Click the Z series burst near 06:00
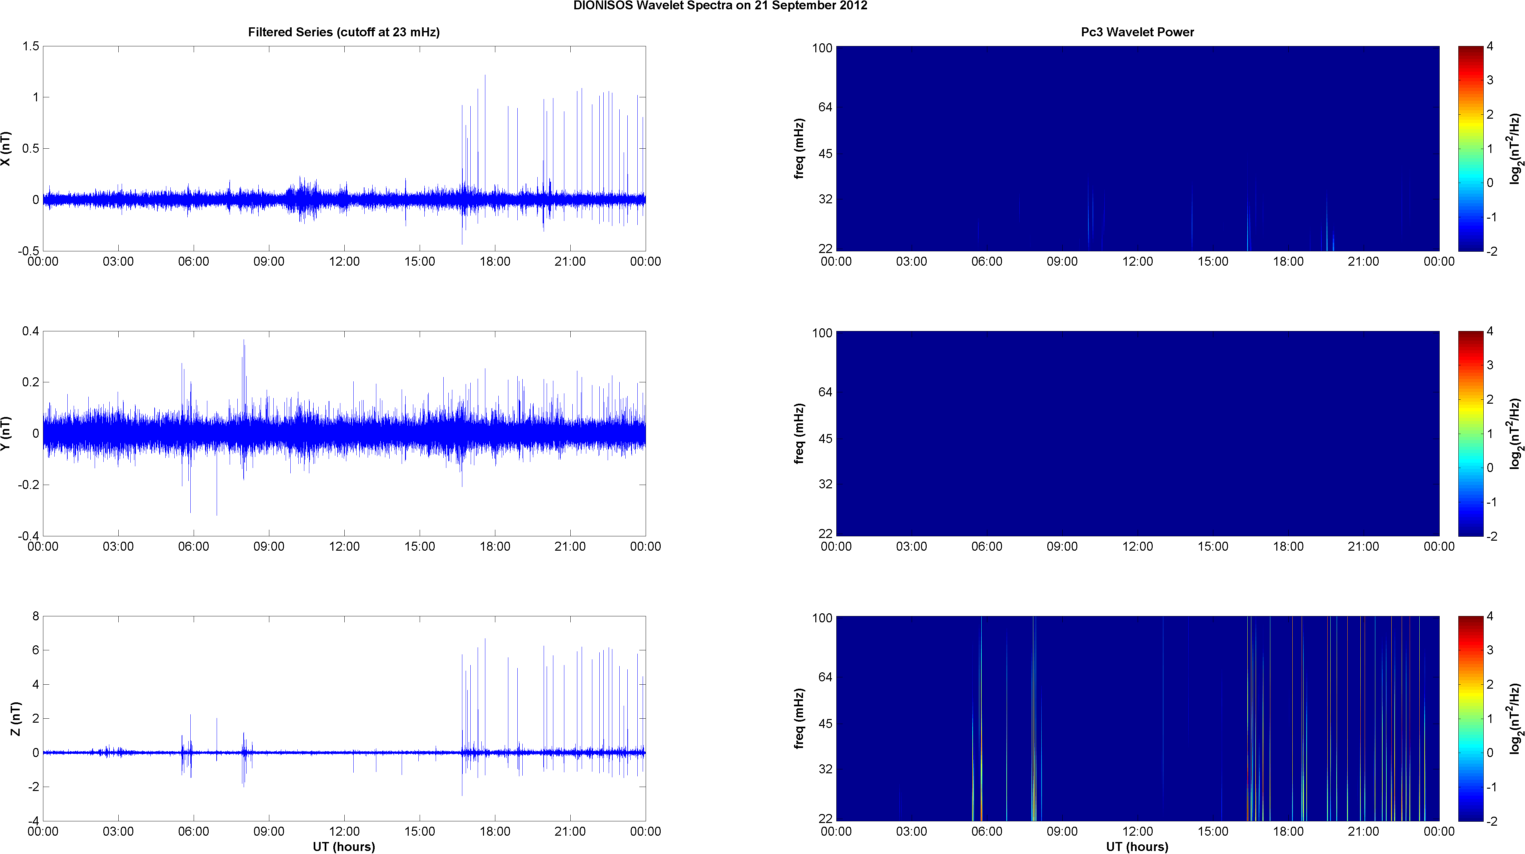 coord(188,748)
